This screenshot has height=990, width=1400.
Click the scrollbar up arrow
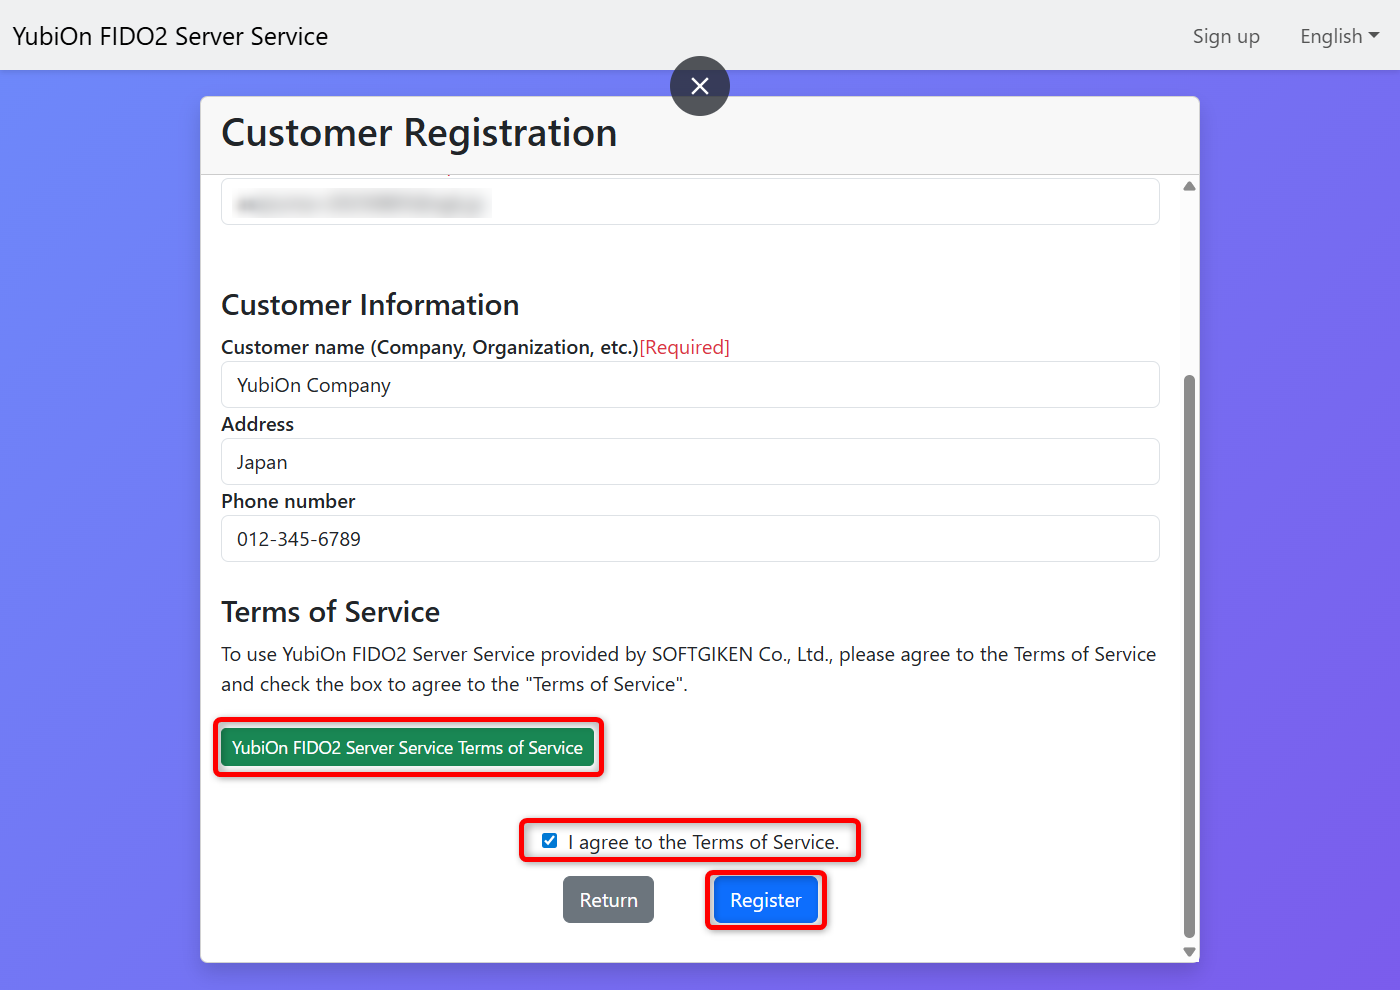1189,186
